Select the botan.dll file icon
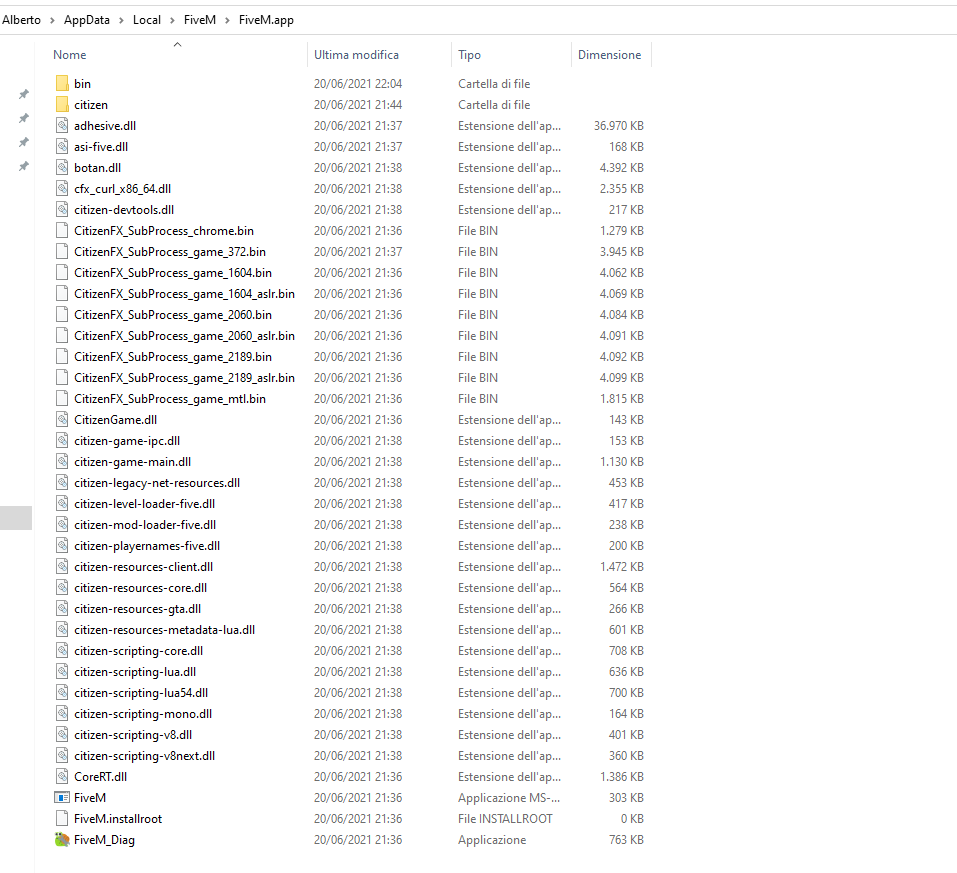957x873 pixels. coord(62,167)
